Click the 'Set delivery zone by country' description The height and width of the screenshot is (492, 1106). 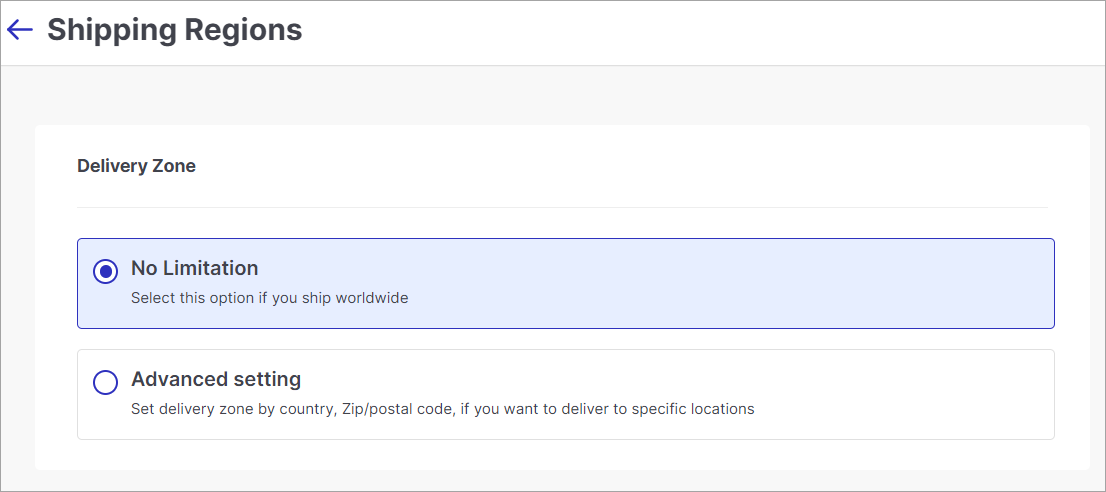442,409
